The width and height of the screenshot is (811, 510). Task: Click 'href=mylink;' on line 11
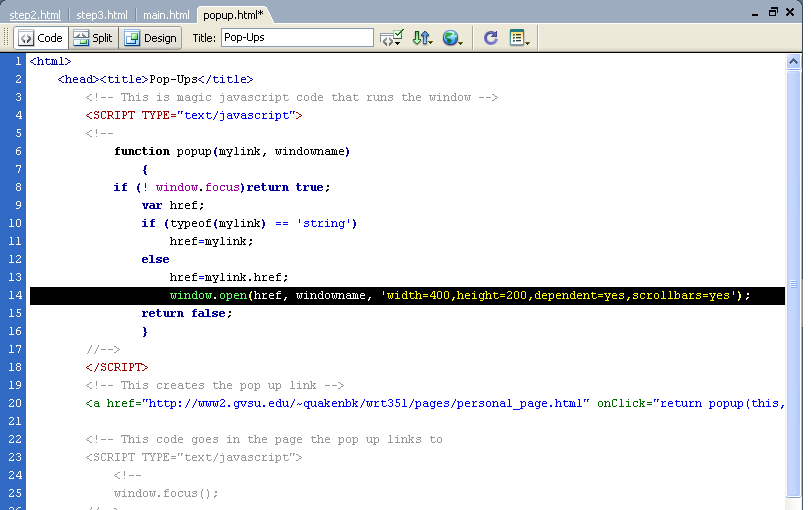pos(211,242)
